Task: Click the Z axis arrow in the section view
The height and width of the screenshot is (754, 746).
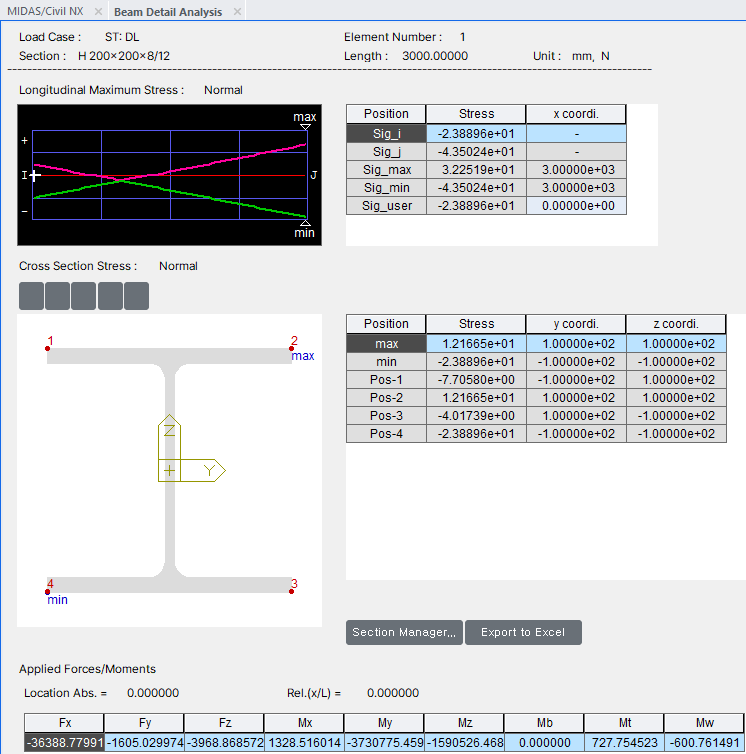Action: (169, 436)
